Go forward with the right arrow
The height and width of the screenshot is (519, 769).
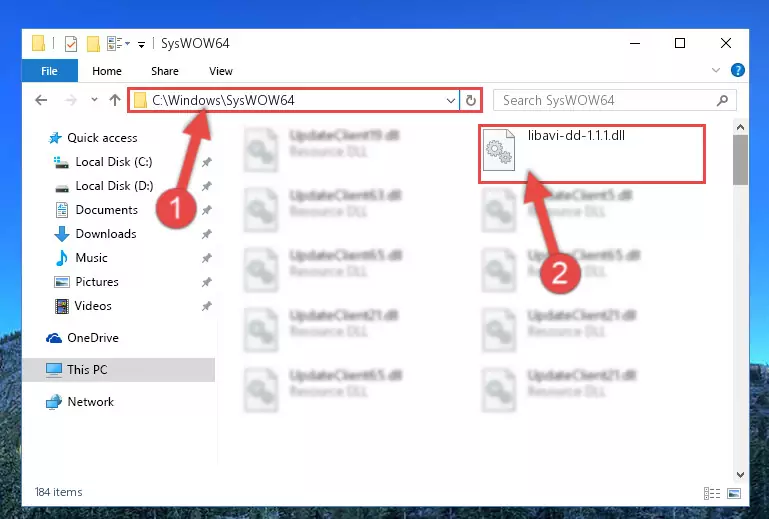pos(71,100)
